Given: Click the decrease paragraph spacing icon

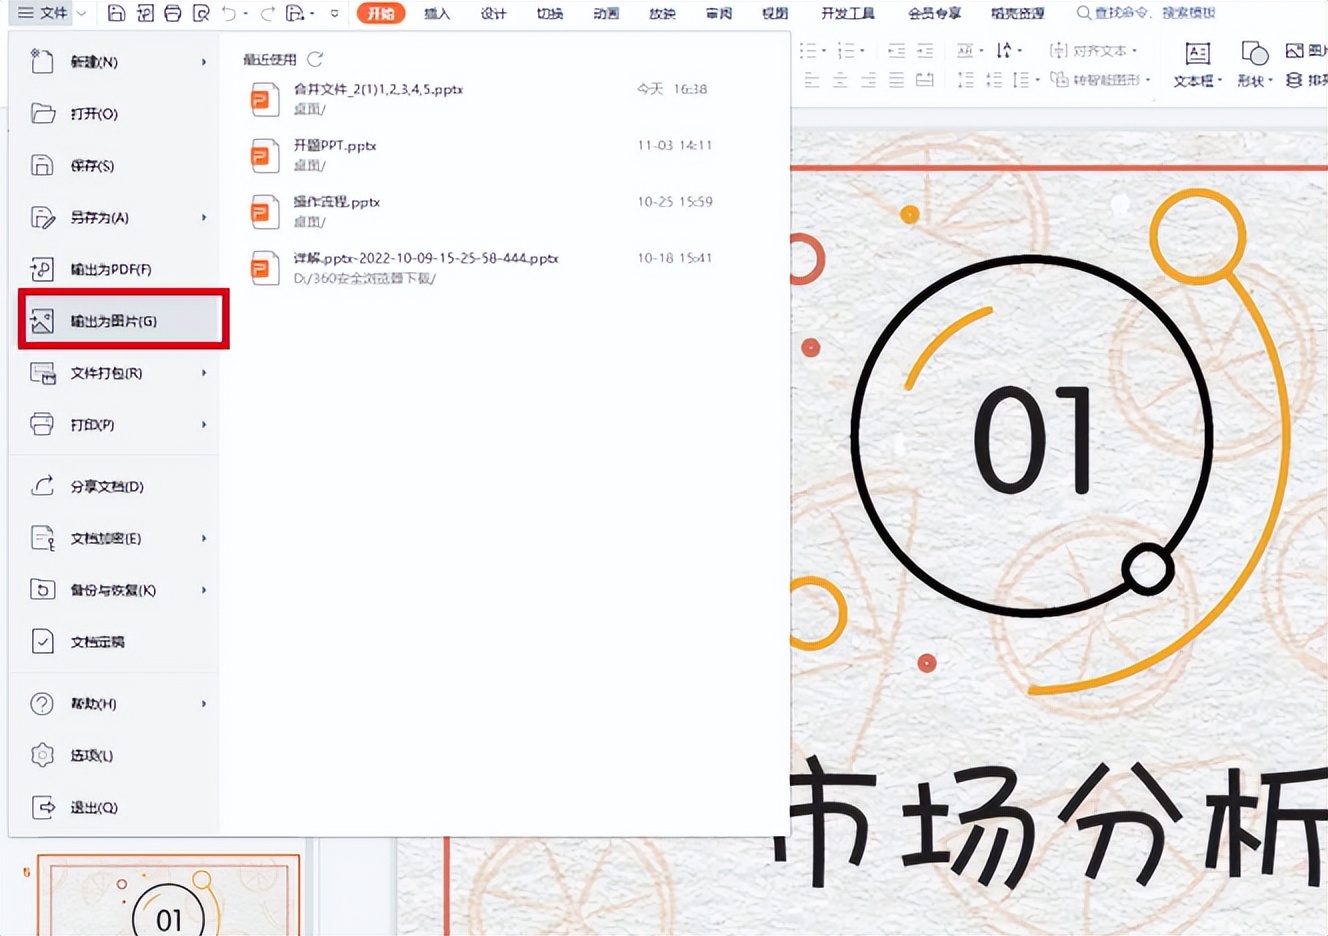Looking at the screenshot, I should pos(993,79).
